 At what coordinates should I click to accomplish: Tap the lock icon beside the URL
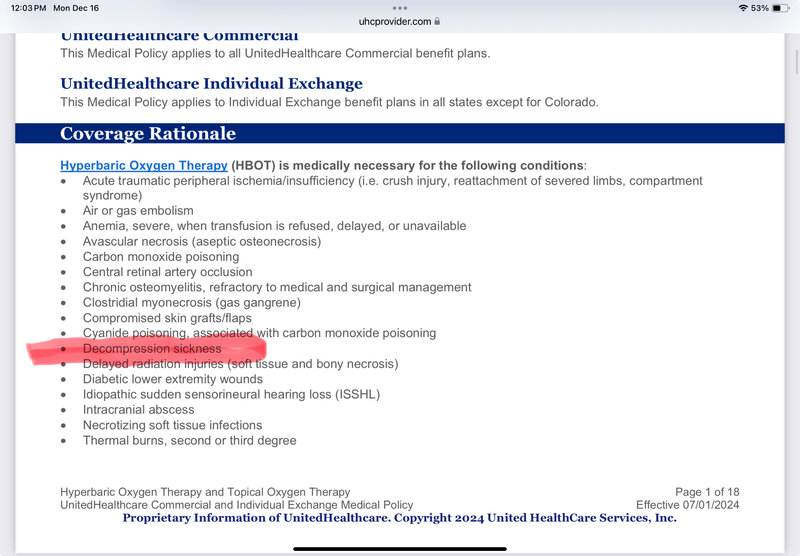coord(438,20)
